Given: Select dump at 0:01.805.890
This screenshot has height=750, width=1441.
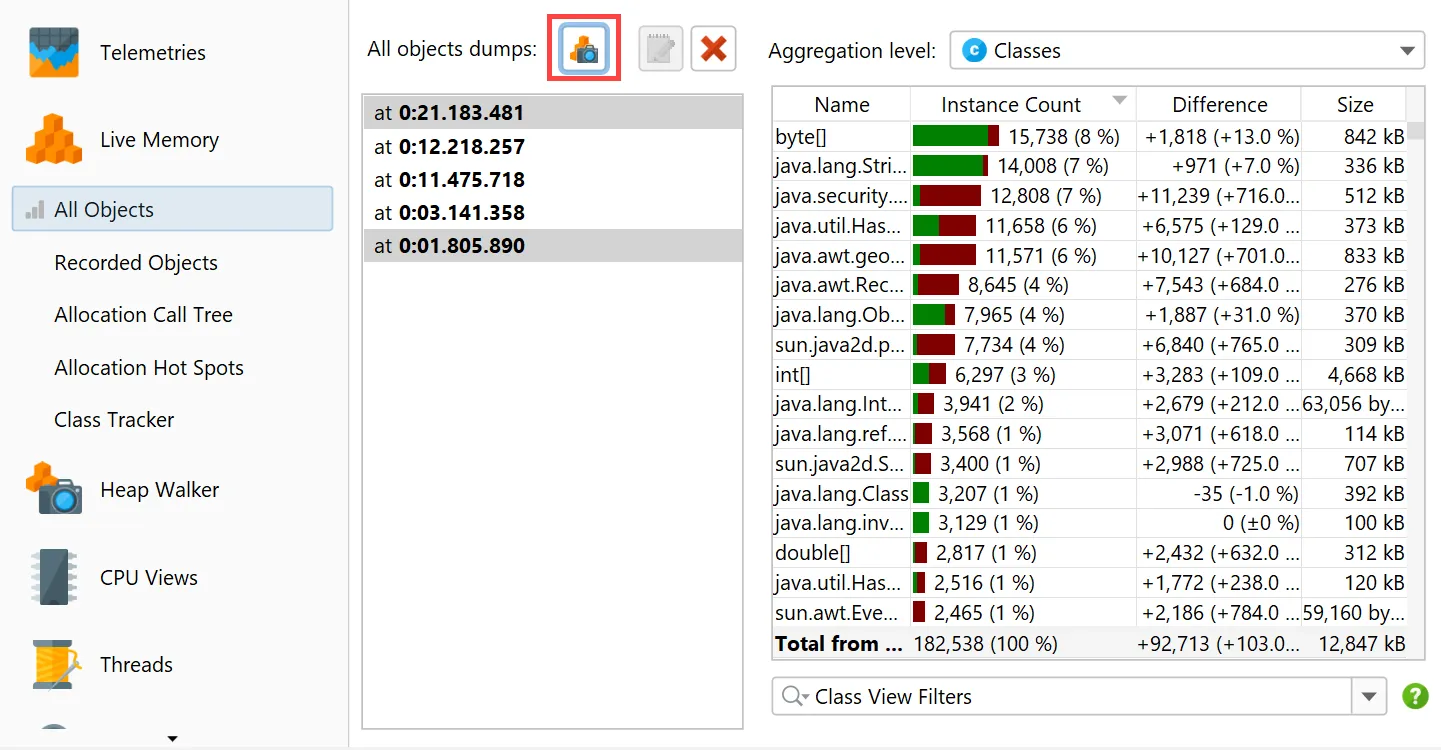Looking at the screenshot, I should pyautogui.click(x=553, y=246).
